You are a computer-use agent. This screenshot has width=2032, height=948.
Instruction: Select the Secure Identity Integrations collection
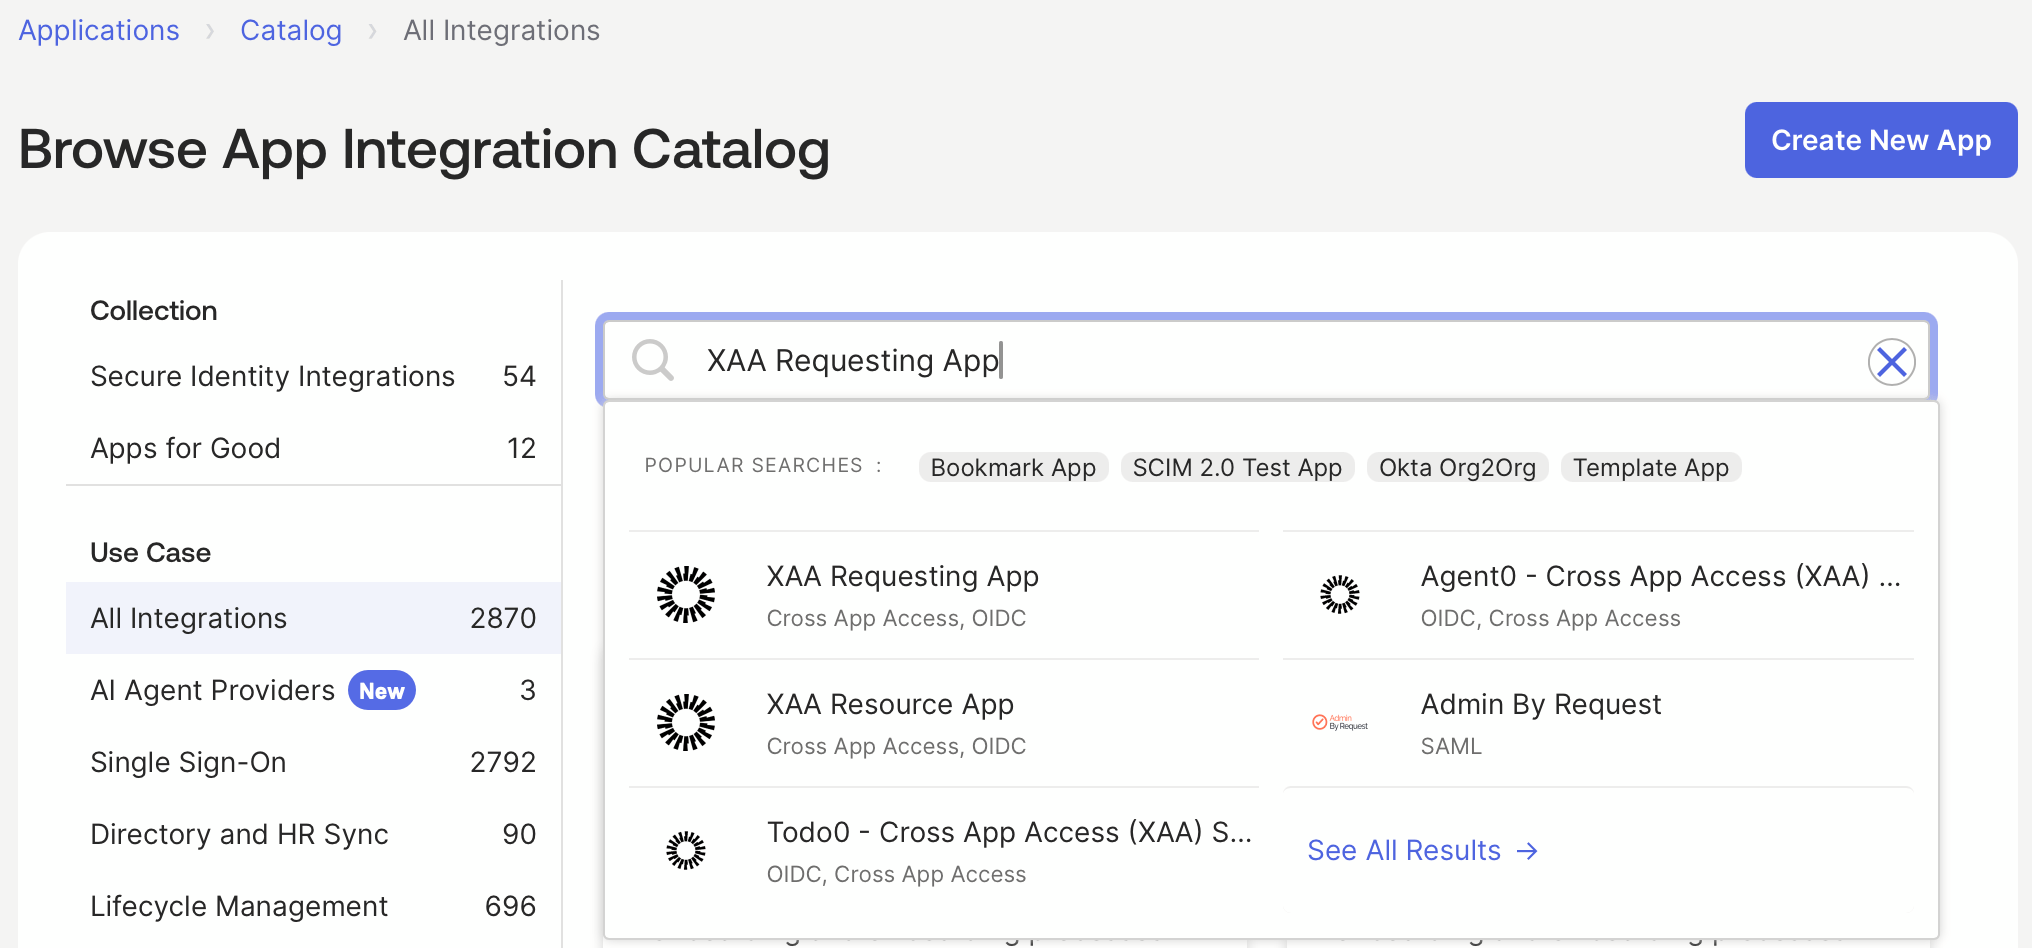(313, 376)
